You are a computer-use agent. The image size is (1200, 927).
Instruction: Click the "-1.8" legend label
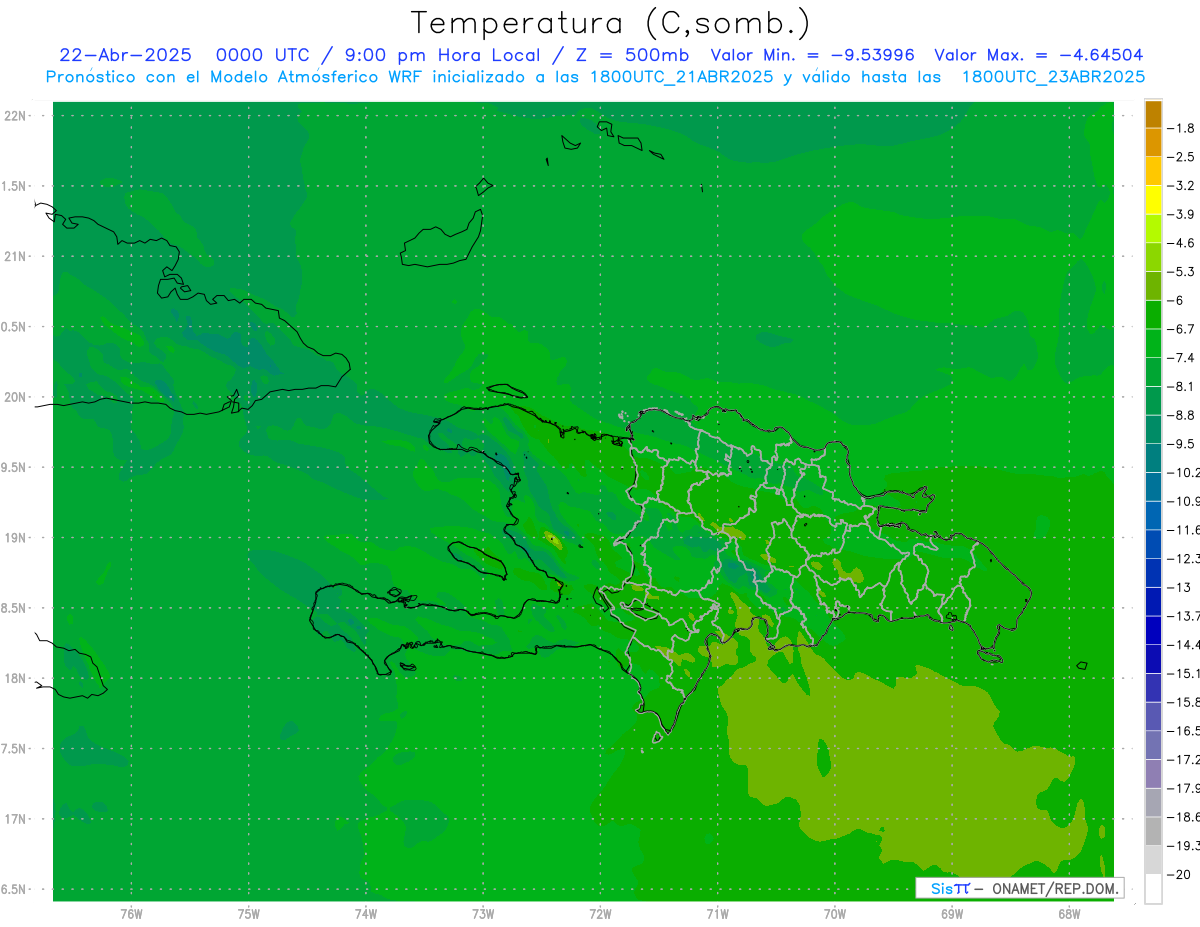1180,128
